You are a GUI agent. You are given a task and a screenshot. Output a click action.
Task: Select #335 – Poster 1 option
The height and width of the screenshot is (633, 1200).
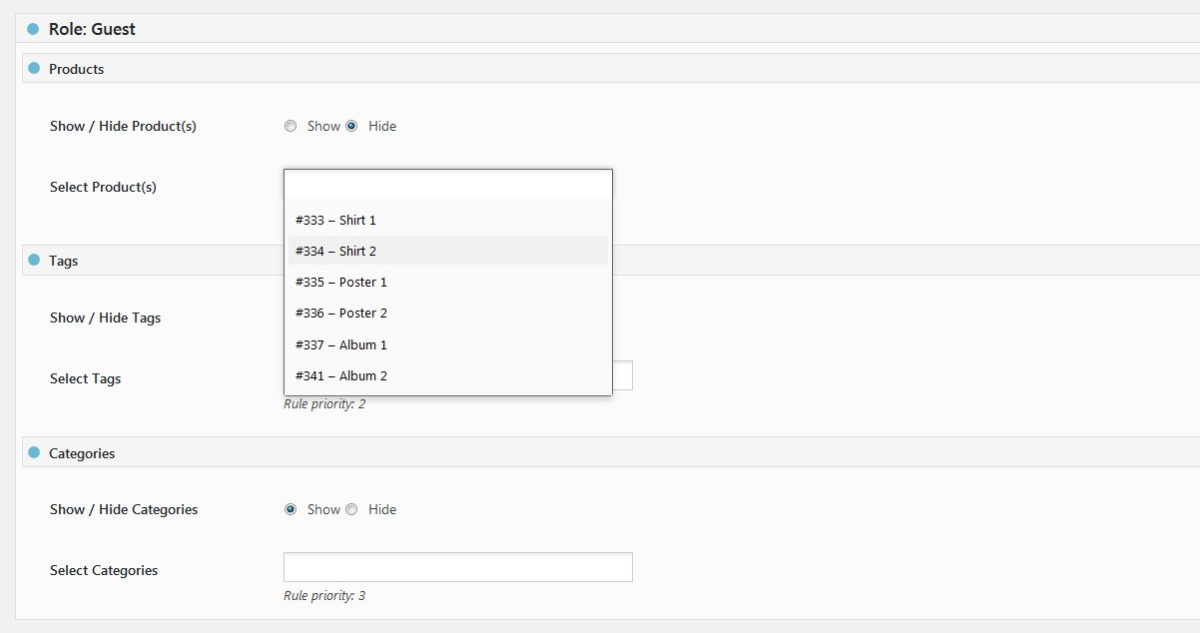pos(341,282)
